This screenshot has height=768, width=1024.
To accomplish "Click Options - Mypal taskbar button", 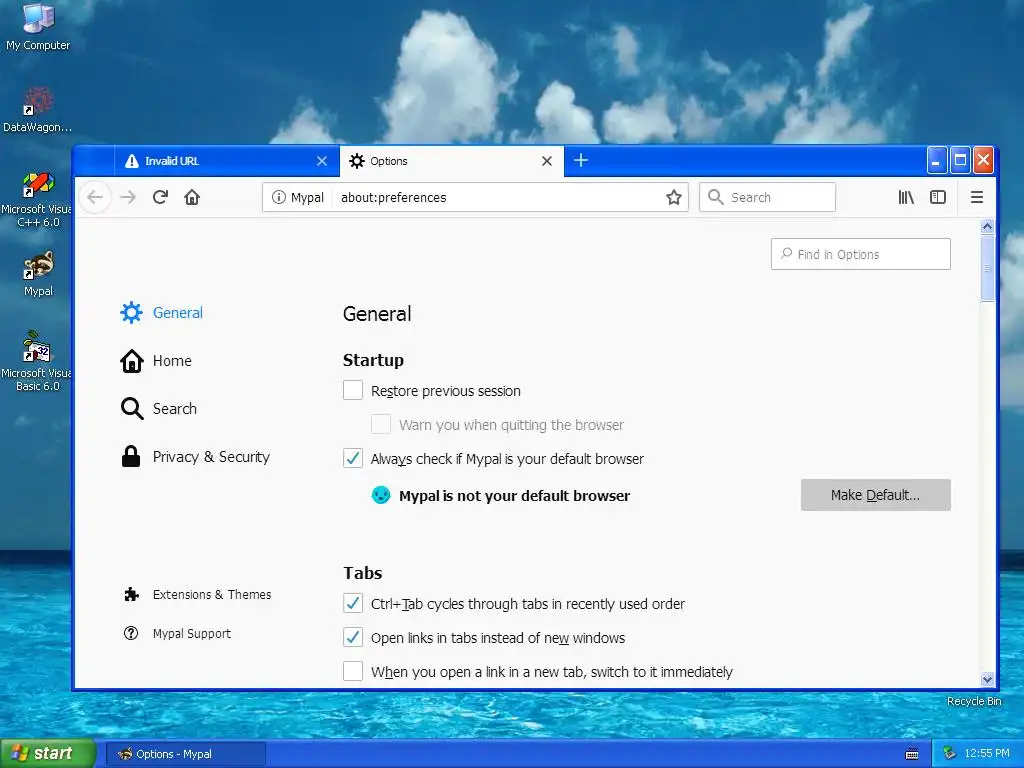I will pyautogui.click(x=185, y=754).
